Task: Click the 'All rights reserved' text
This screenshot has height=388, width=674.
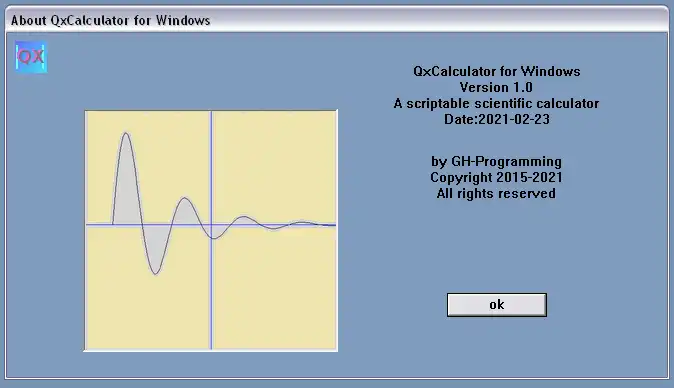Action: (x=496, y=193)
